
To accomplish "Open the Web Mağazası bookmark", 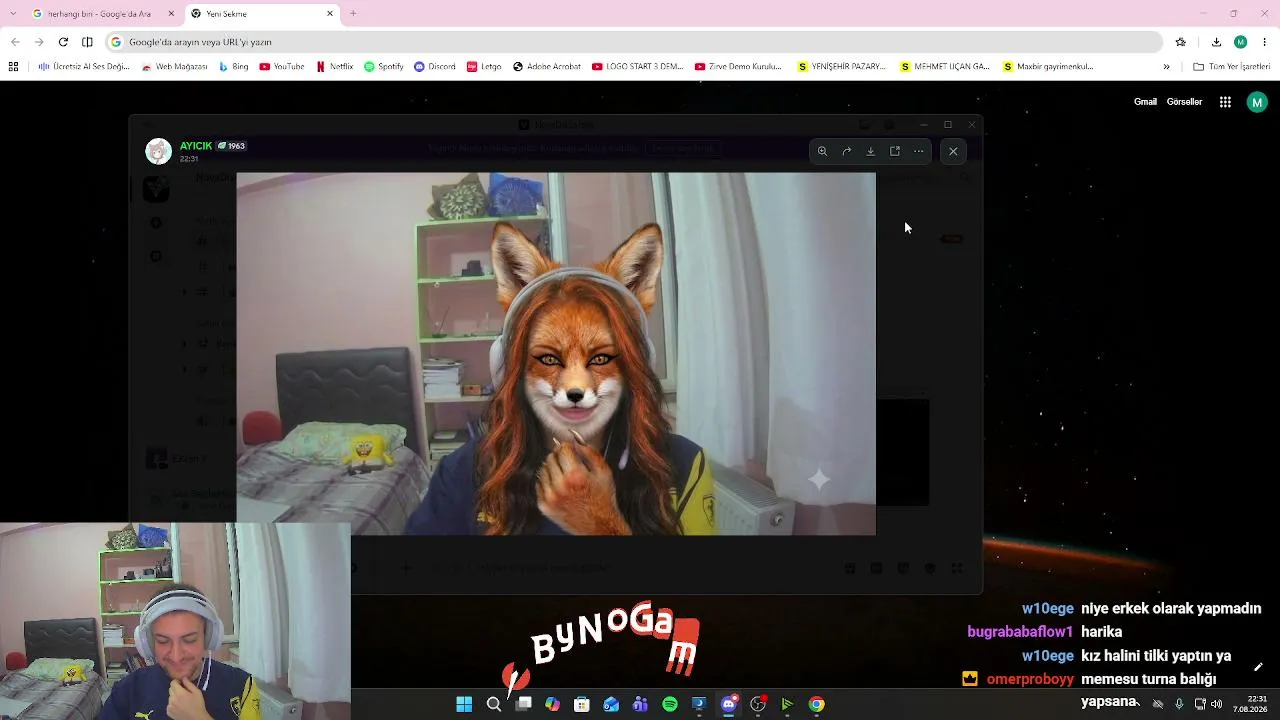I will pos(174,67).
